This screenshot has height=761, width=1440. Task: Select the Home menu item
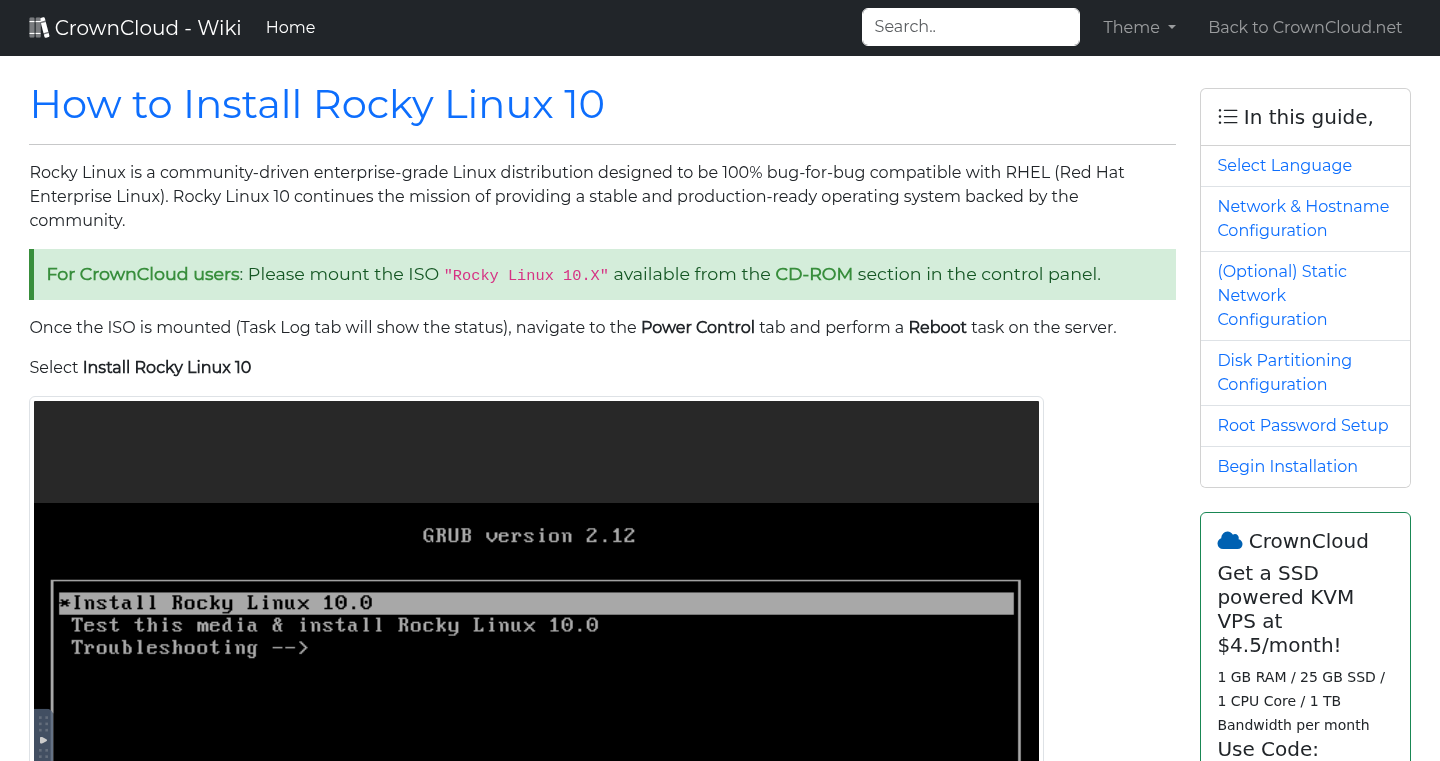click(290, 27)
